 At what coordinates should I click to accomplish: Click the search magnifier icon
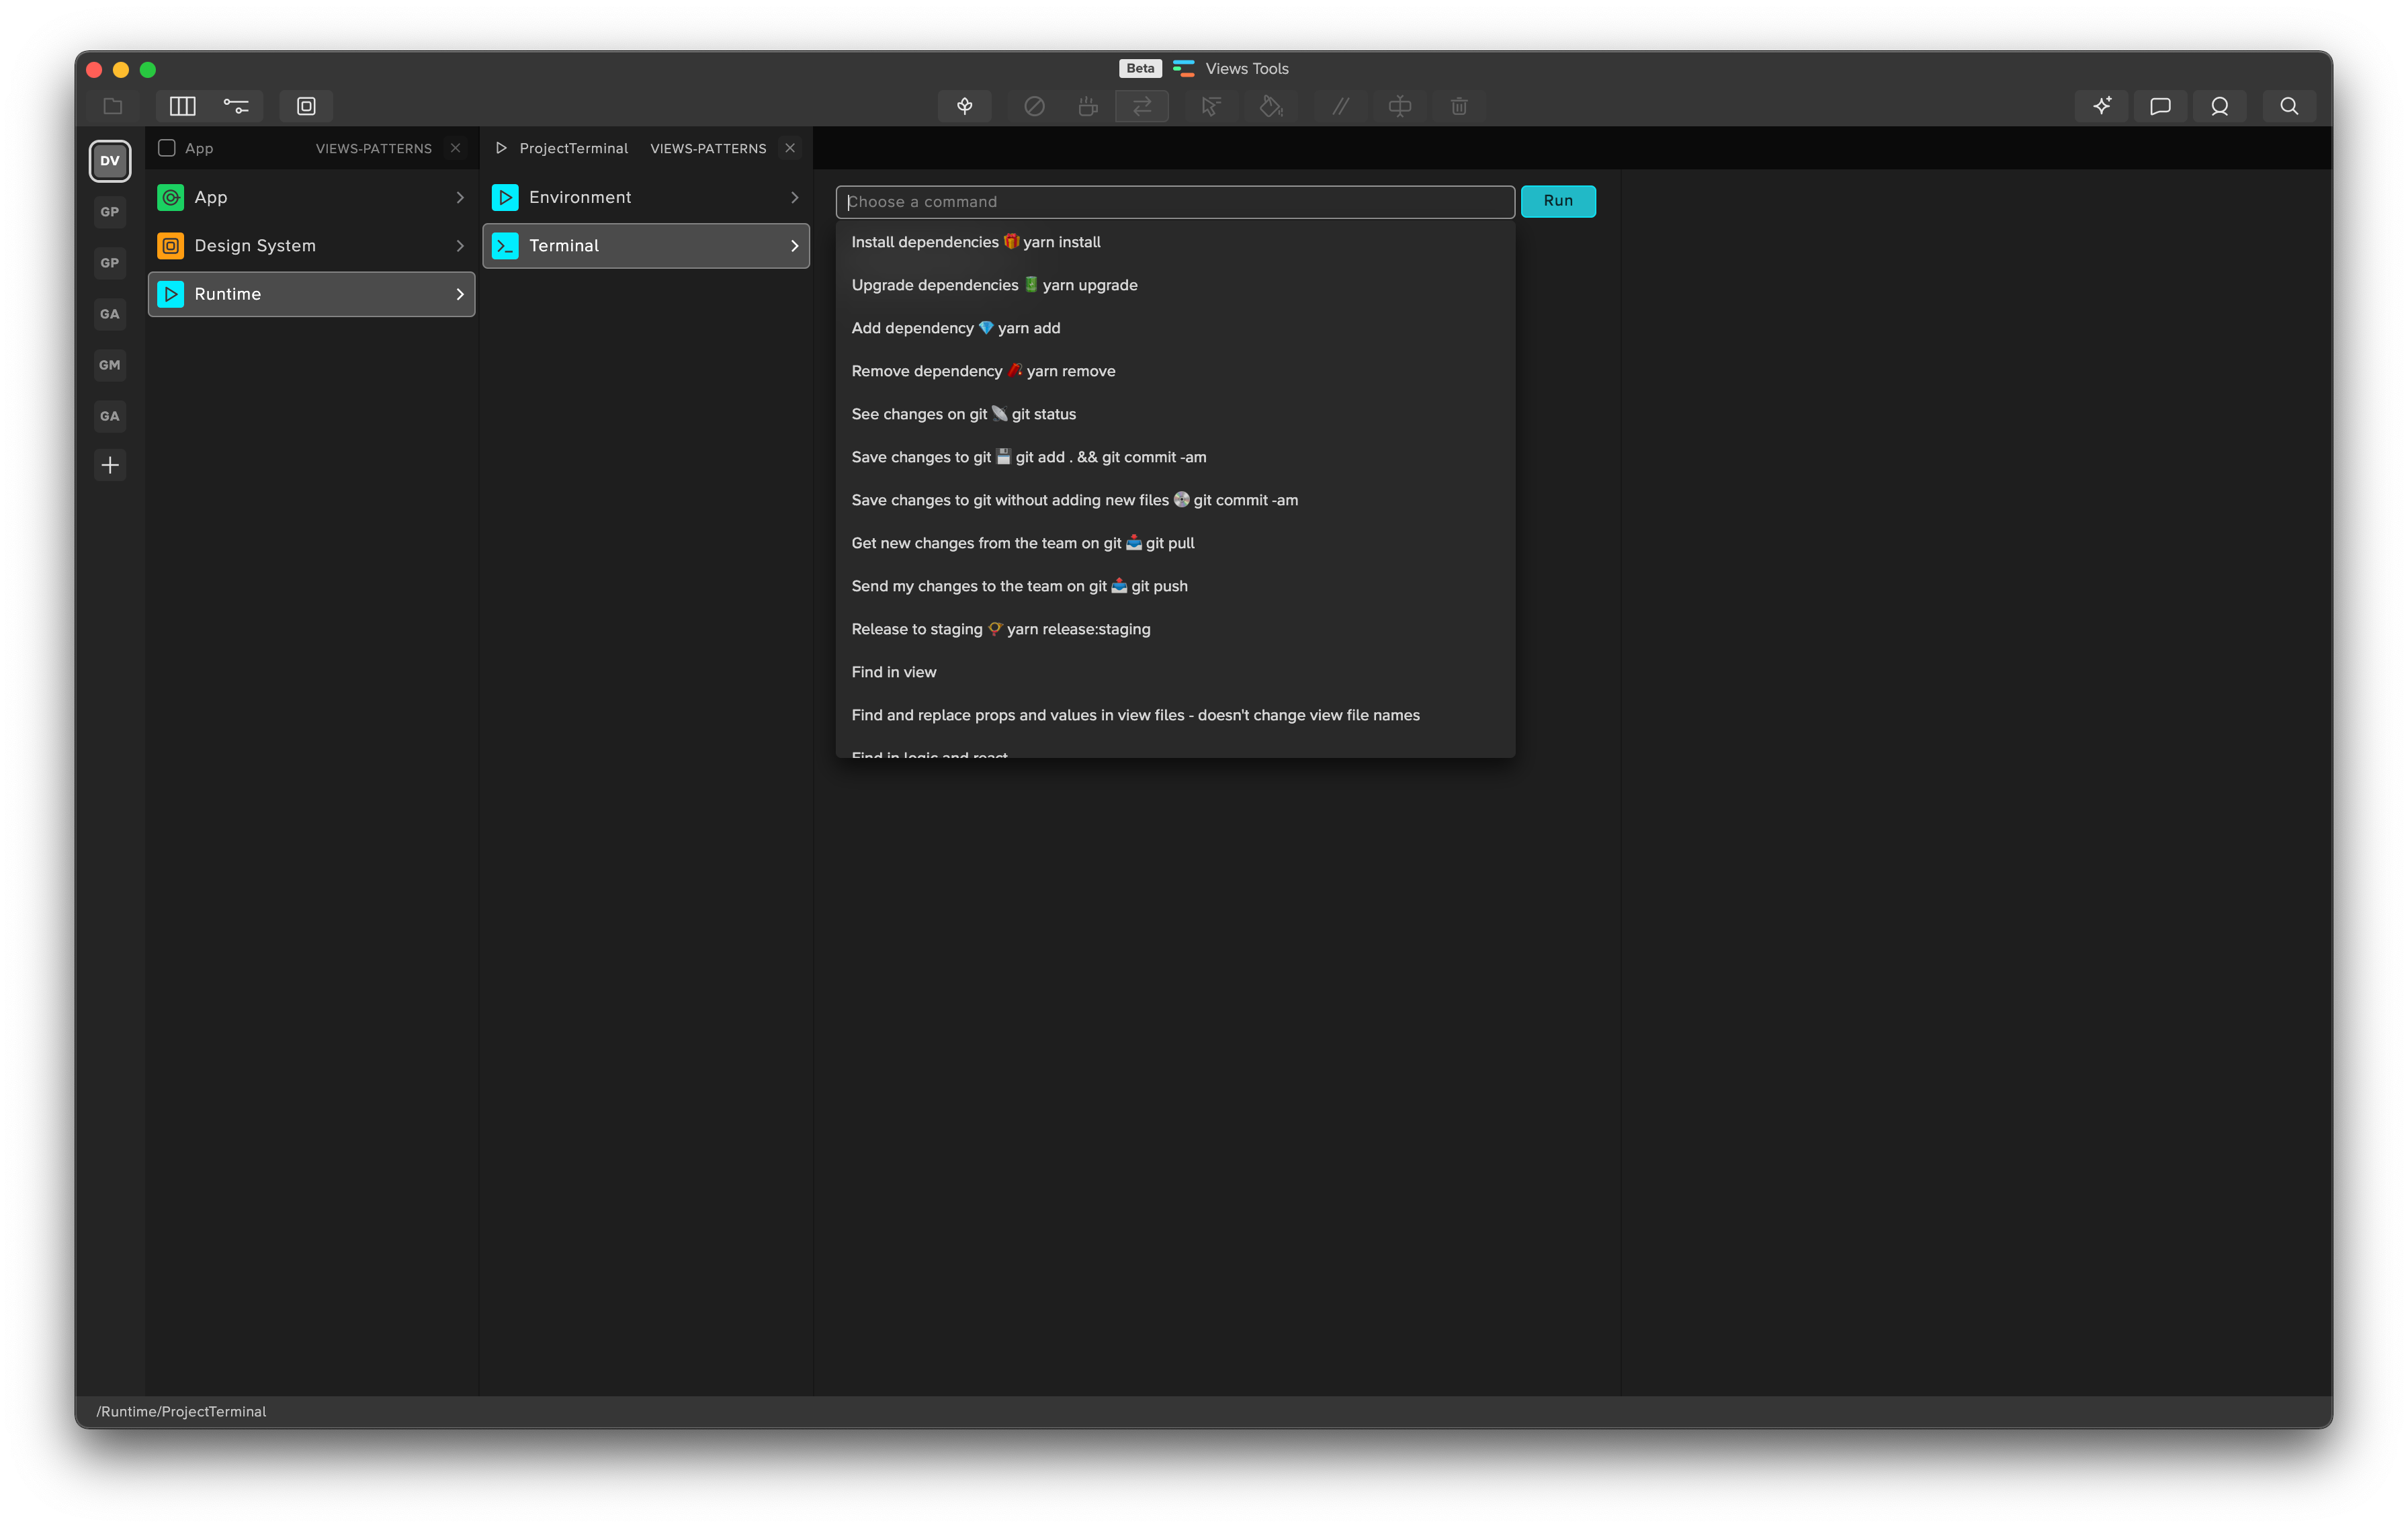(x=2288, y=106)
